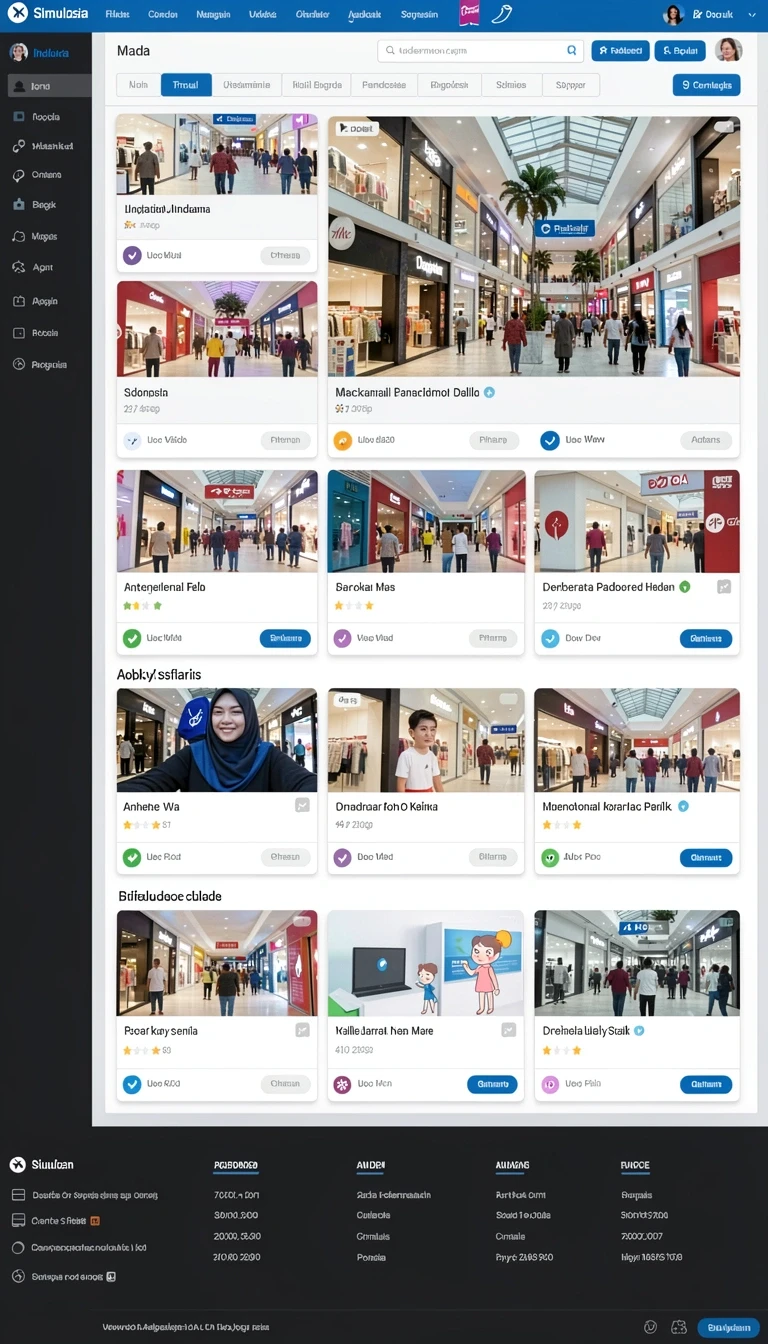
Task: Click grey button on Undatioid Jindama card
Action: tap(285, 255)
